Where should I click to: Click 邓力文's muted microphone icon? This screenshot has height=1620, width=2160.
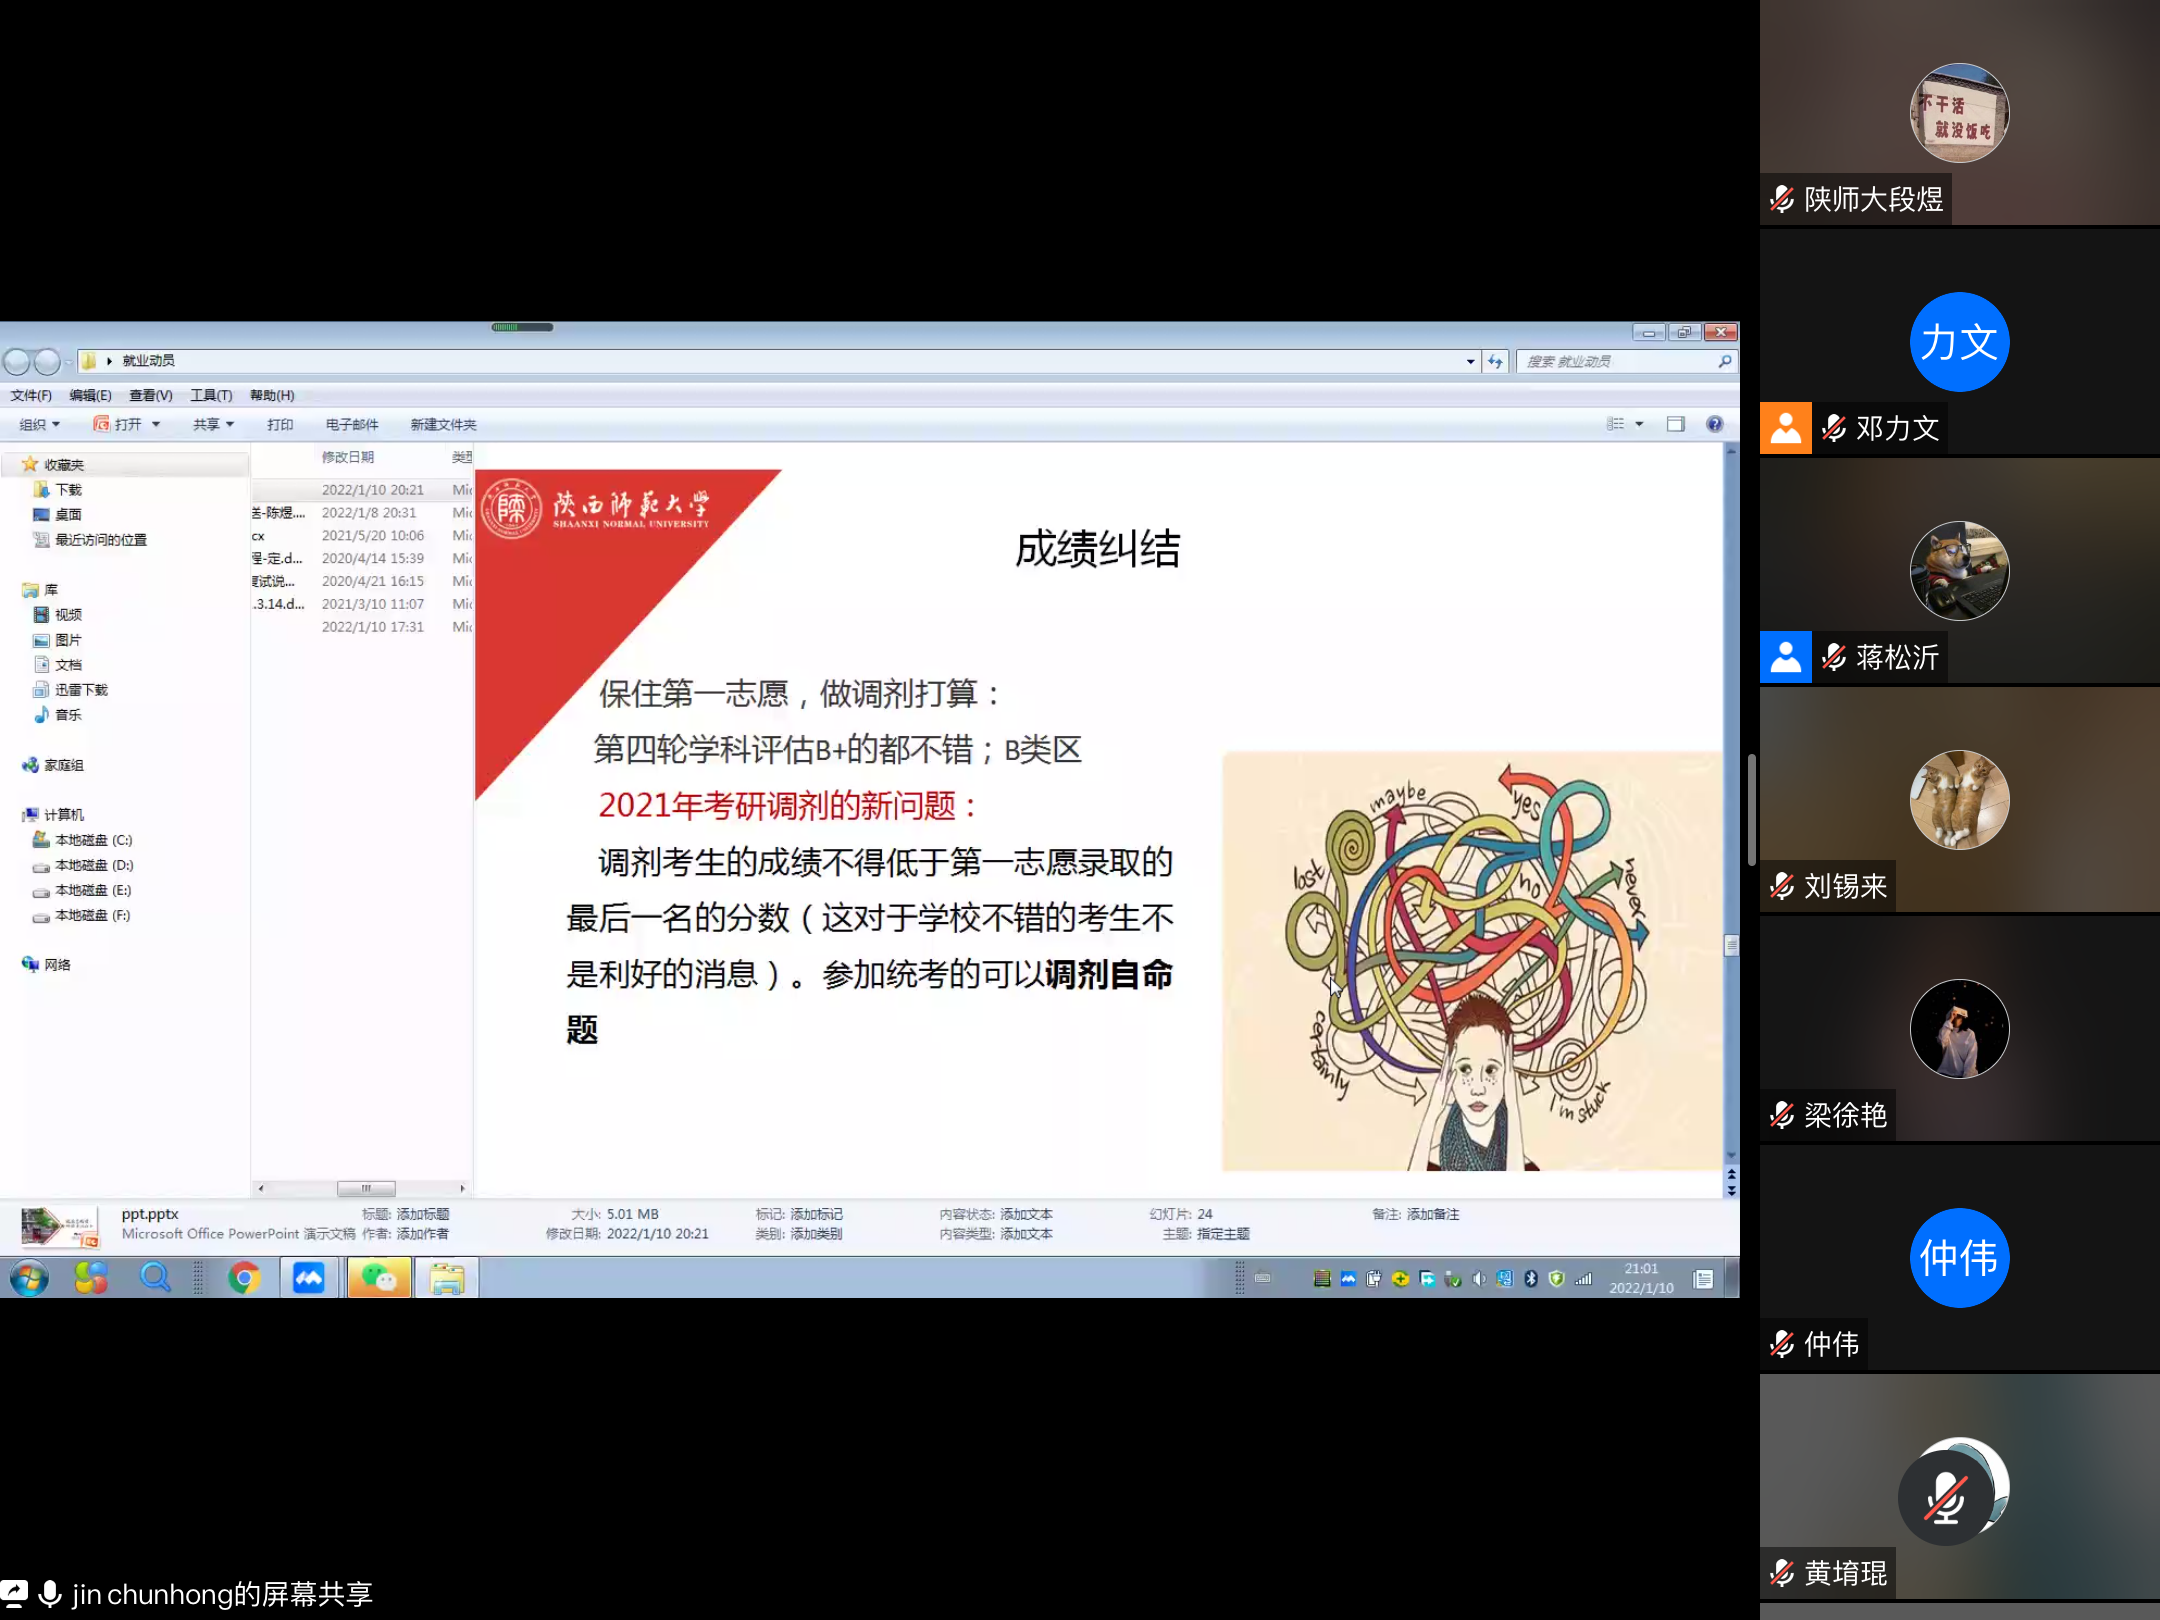click(1834, 428)
